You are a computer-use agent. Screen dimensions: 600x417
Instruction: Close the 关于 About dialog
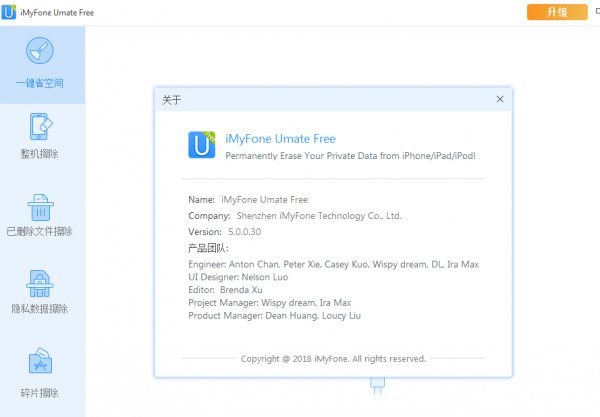[x=500, y=99]
